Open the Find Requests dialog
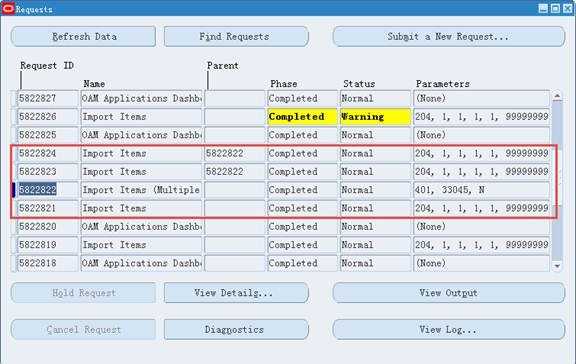 (236, 36)
